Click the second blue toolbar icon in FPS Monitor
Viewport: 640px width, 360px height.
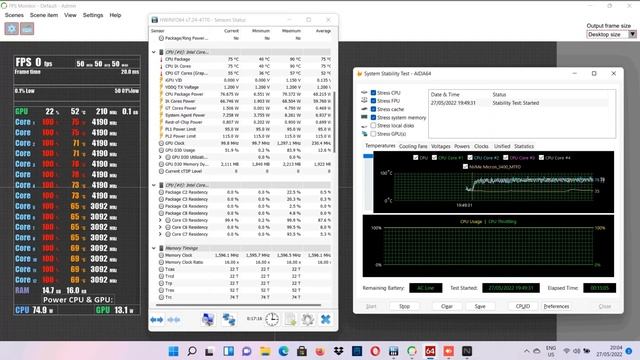27,29
